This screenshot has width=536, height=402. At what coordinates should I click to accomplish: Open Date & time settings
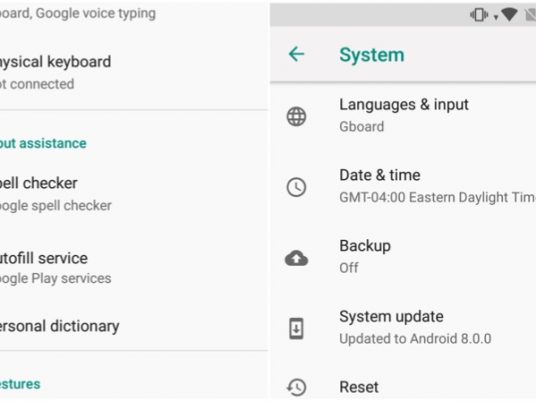point(403,187)
